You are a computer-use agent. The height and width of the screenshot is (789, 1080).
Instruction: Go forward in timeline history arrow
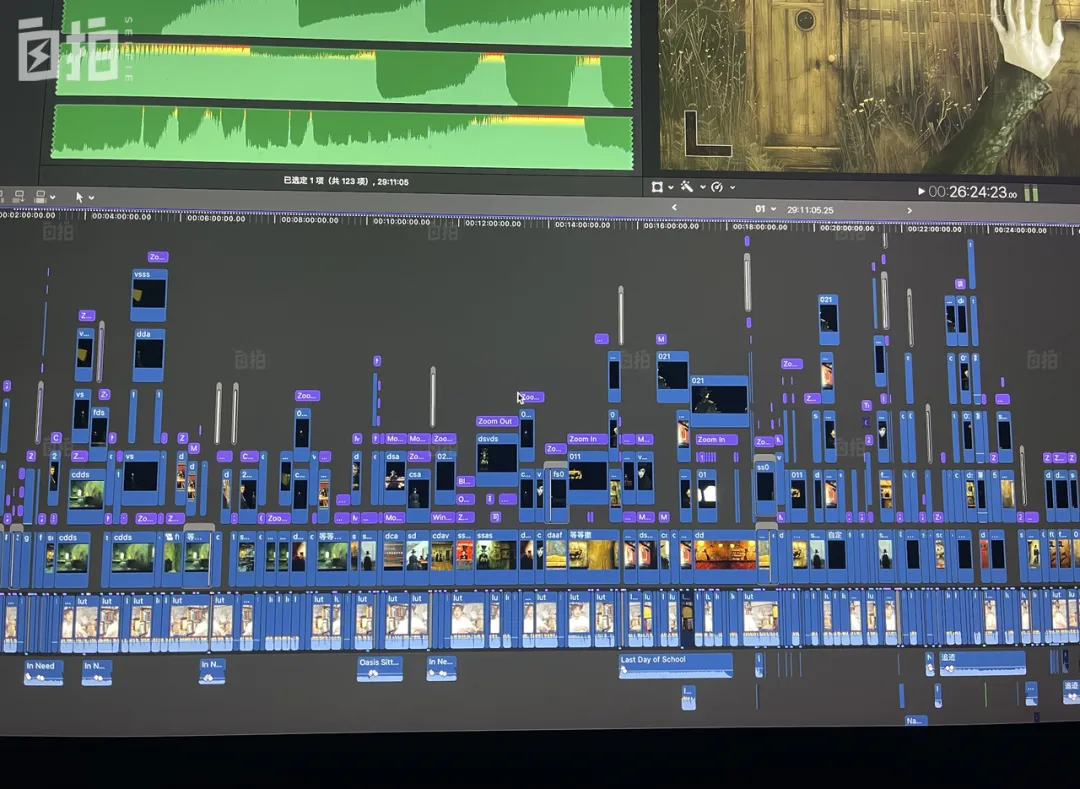(x=909, y=210)
